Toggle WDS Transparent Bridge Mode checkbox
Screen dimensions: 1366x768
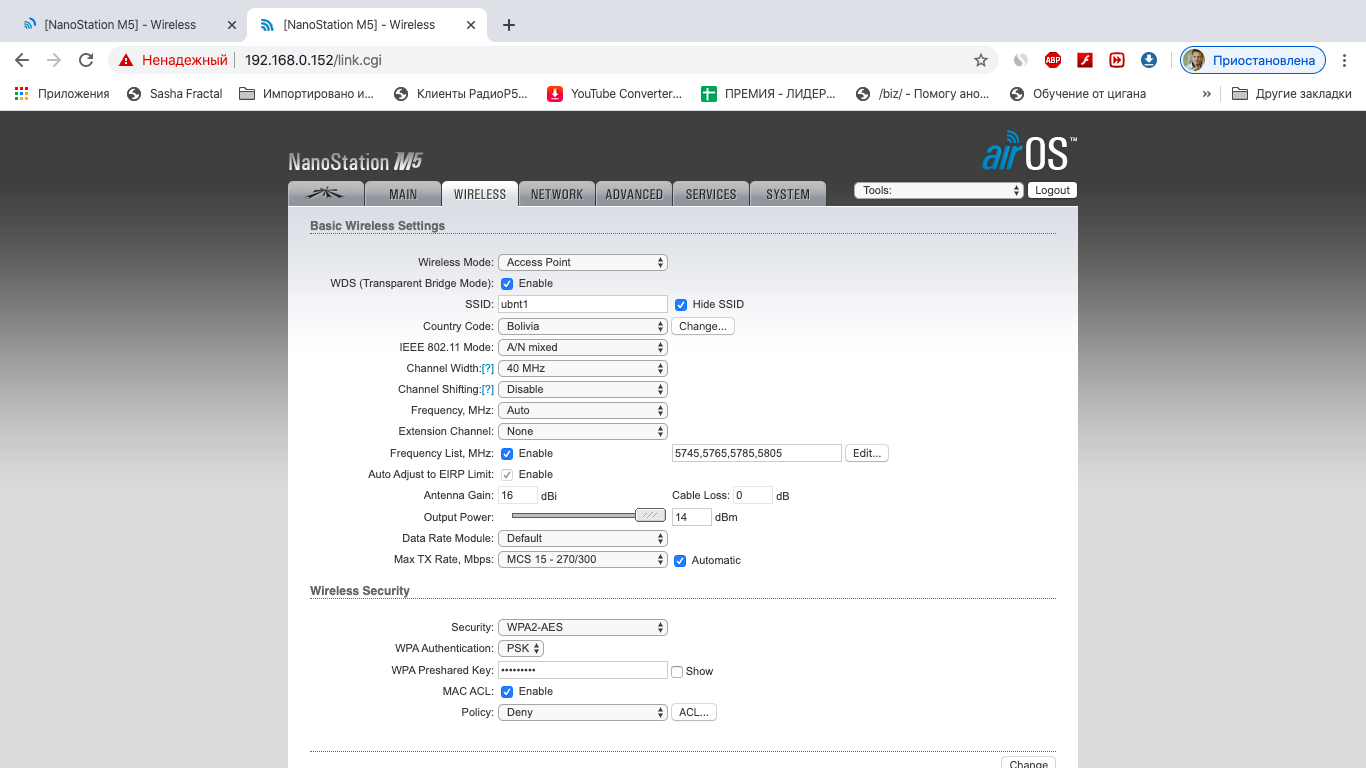[x=507, y=284]
